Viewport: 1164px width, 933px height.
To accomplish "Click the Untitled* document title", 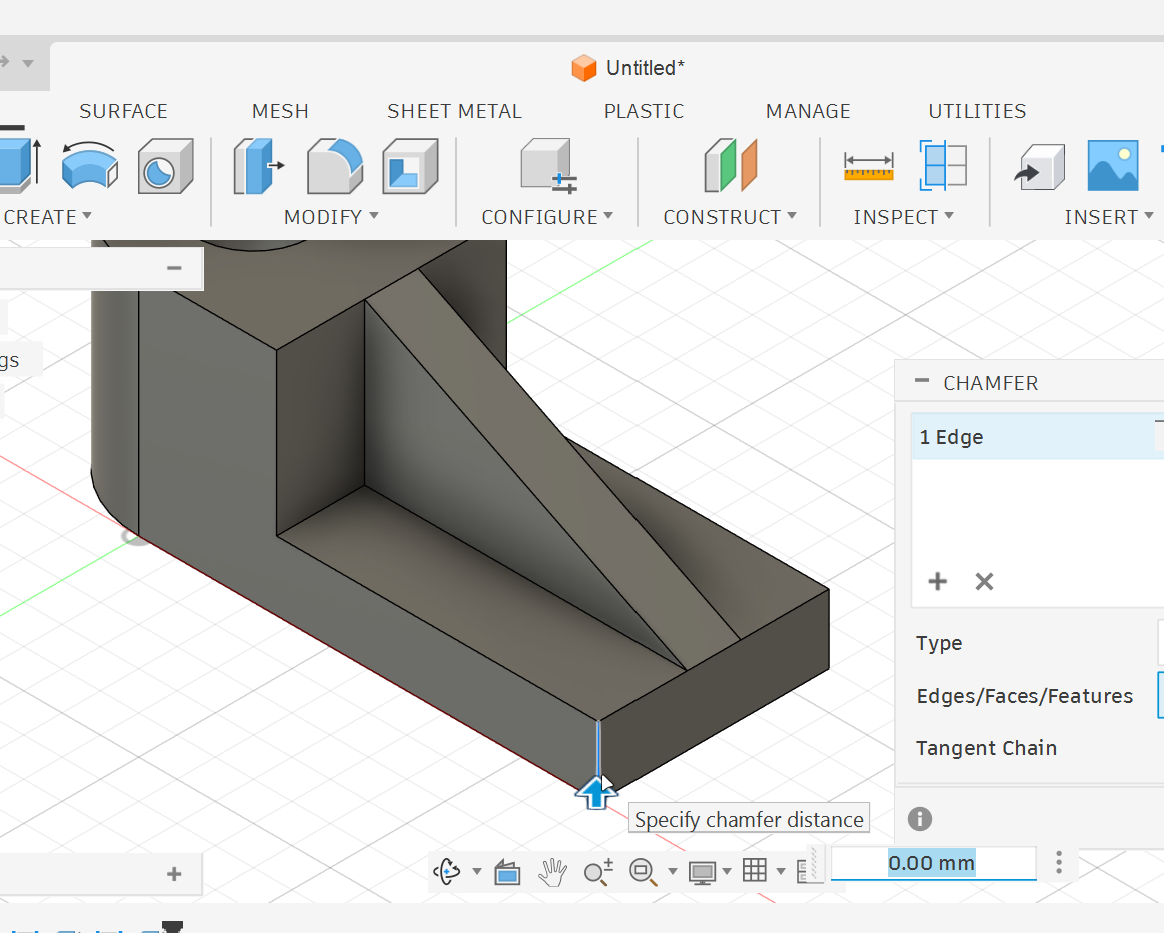I will (645, 68).
